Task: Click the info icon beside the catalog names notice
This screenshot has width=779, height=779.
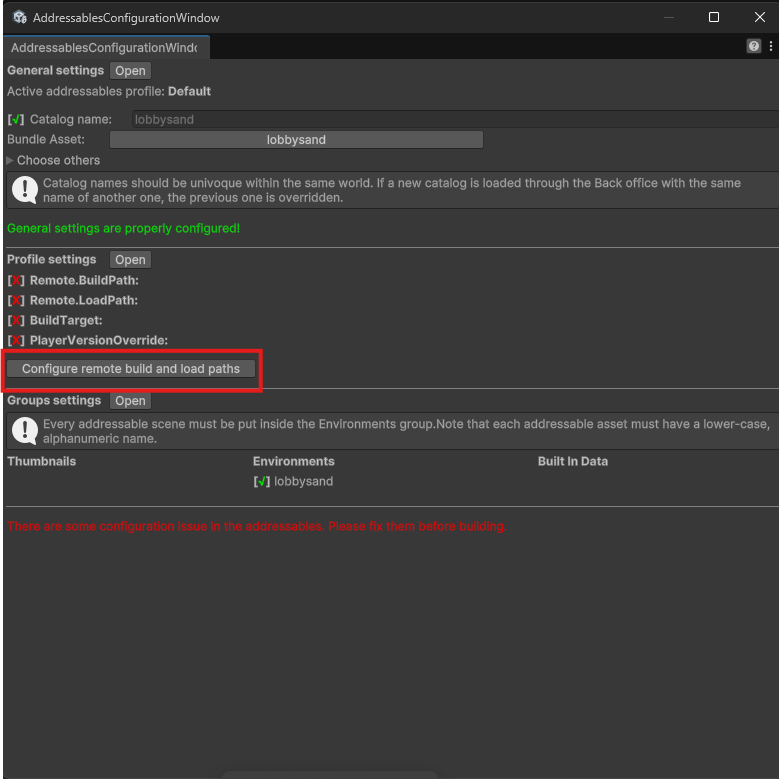Action: tap(24, 190)
